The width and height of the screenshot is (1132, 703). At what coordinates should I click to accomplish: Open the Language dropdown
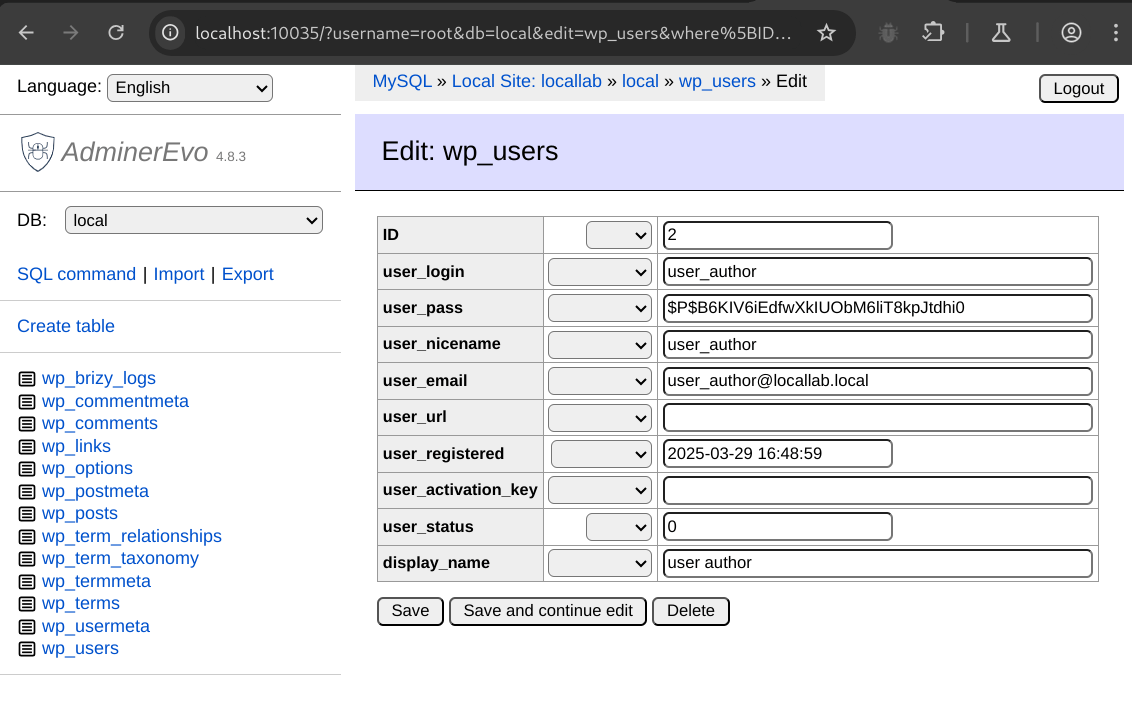190,88
